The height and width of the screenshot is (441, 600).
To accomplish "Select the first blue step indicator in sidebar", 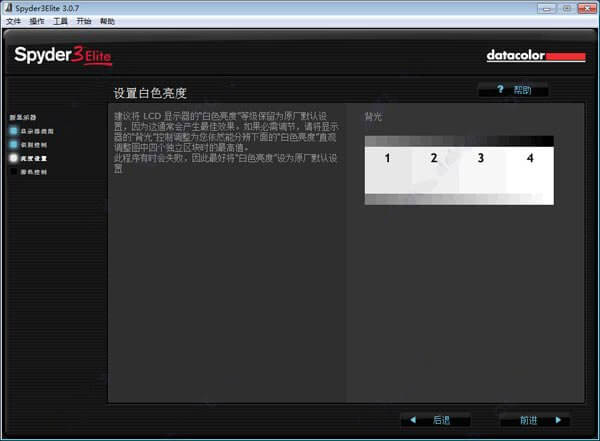I will (x=14, y=131).
